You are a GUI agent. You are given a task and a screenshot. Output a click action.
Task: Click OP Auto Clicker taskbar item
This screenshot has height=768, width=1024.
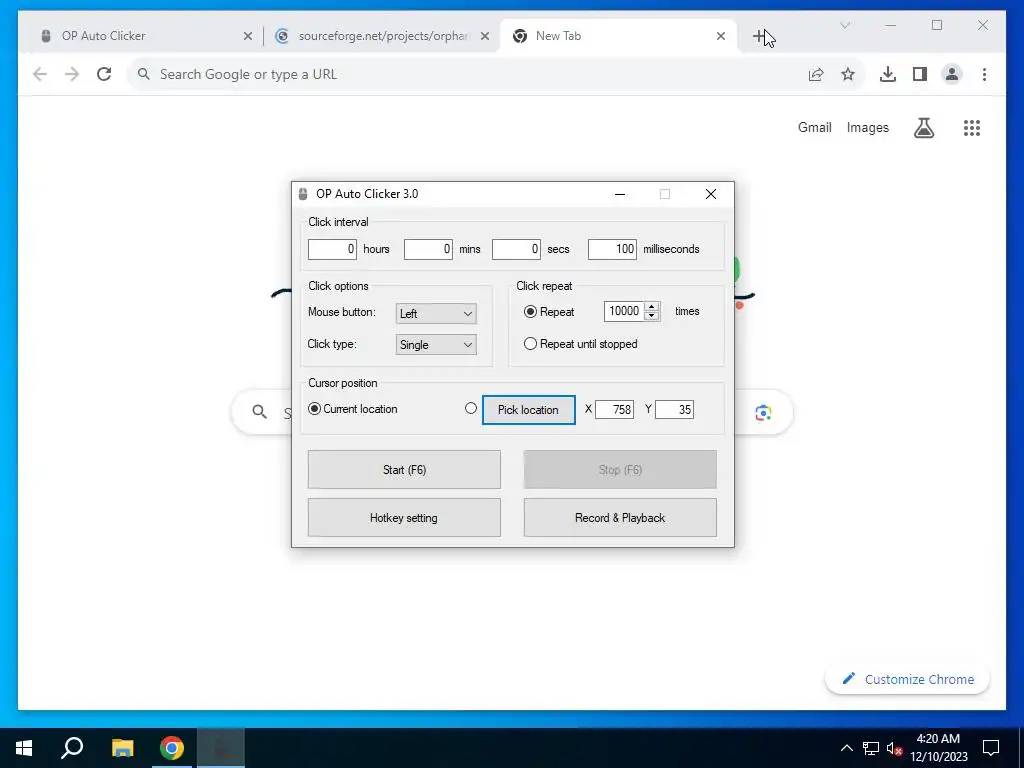221,748
